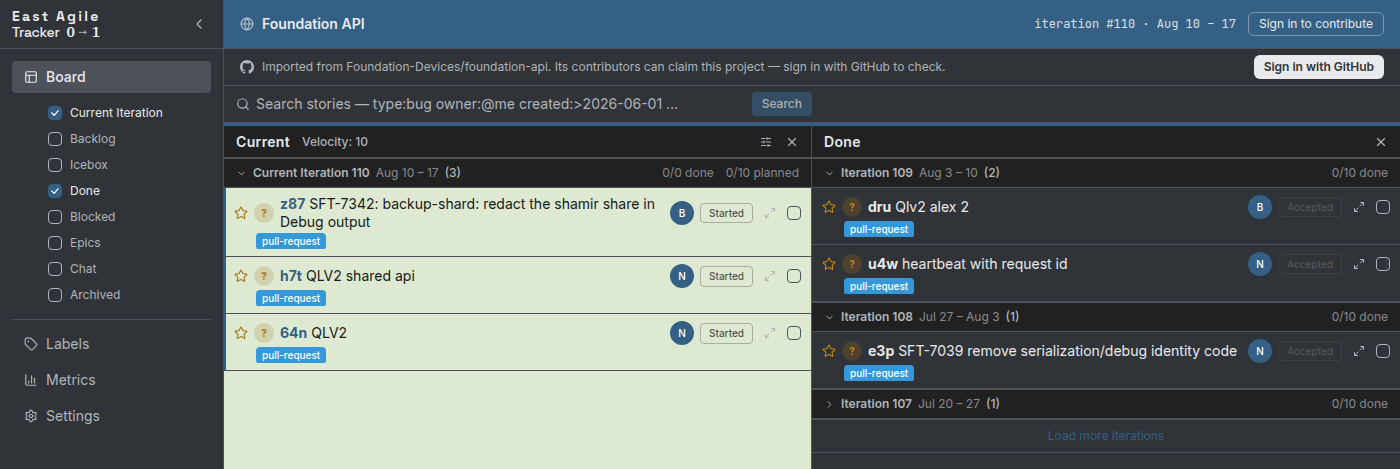
Task: Focus the Search stories input field
Action: point(490,104)
